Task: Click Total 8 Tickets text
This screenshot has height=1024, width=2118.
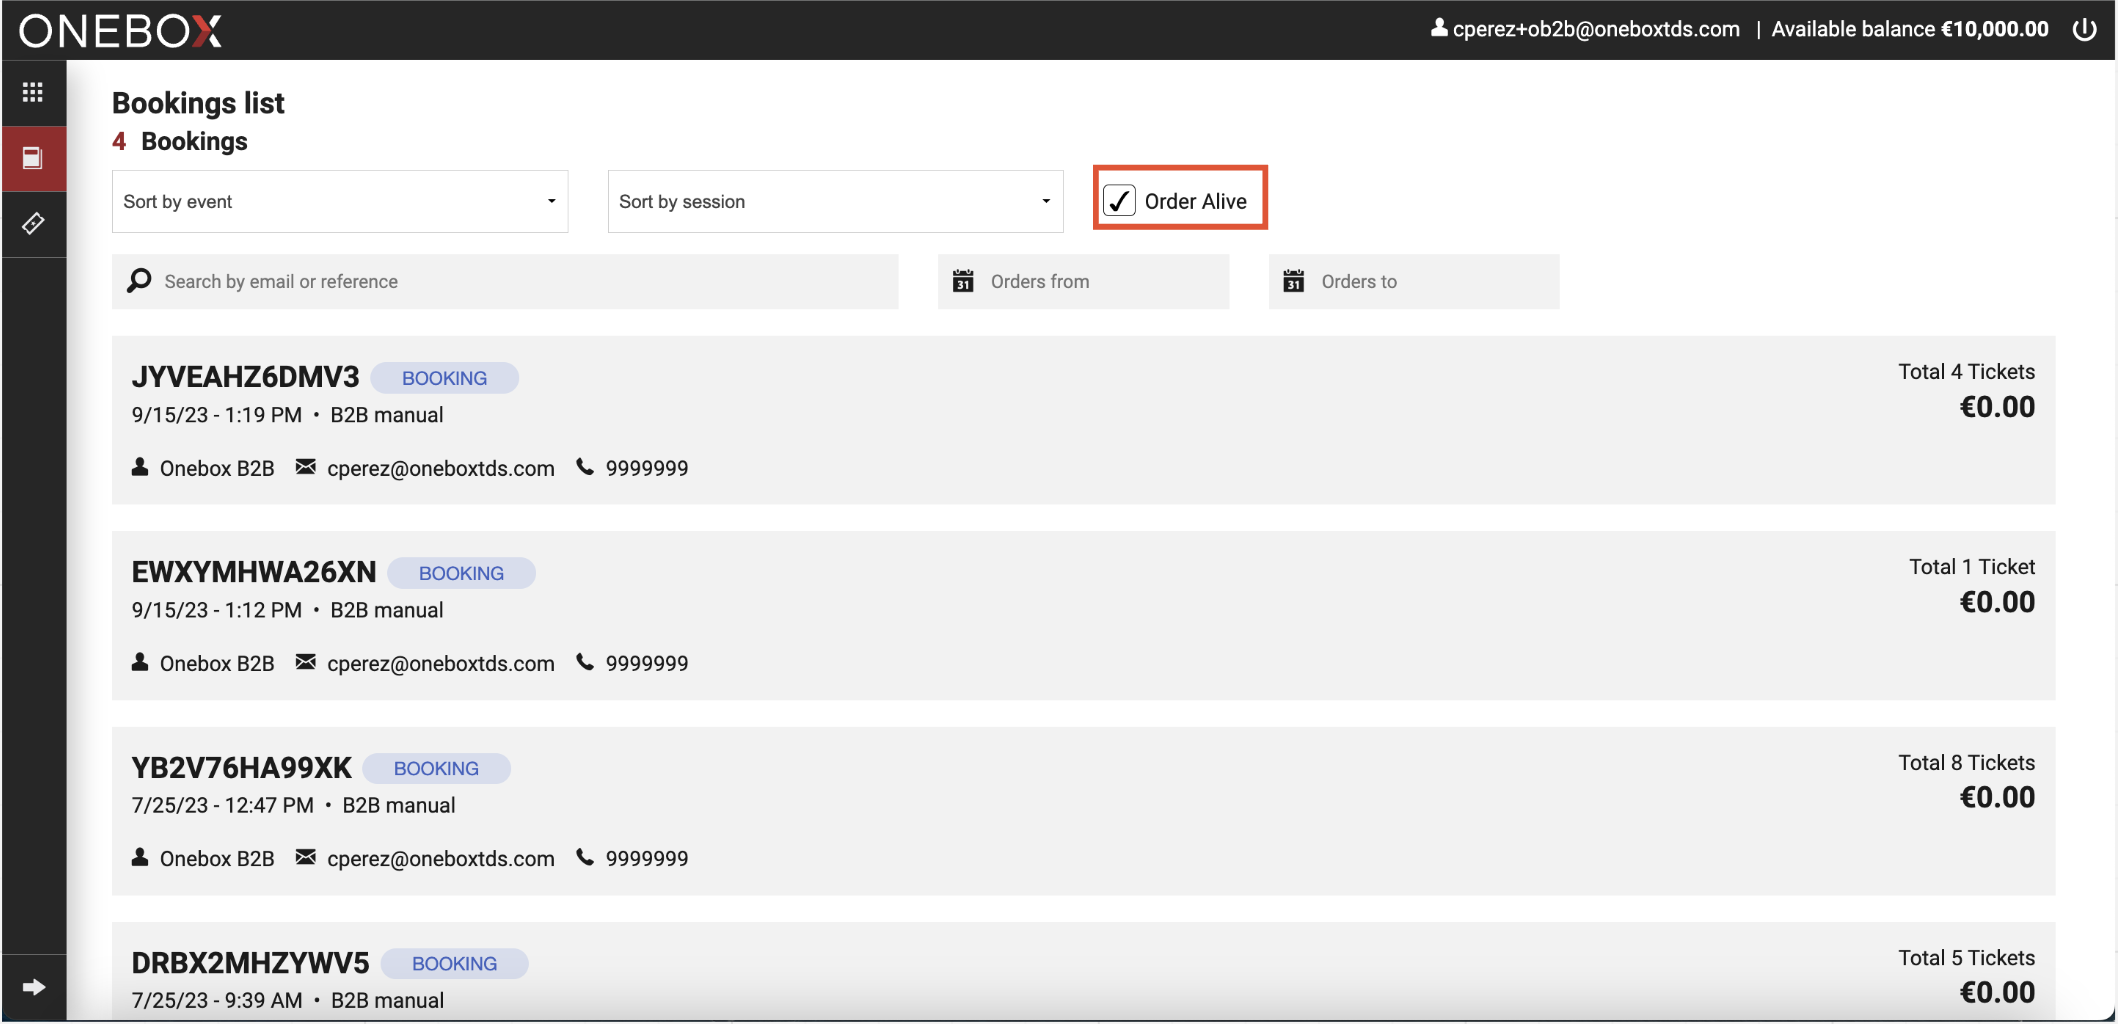Action: pos(1967,762)
